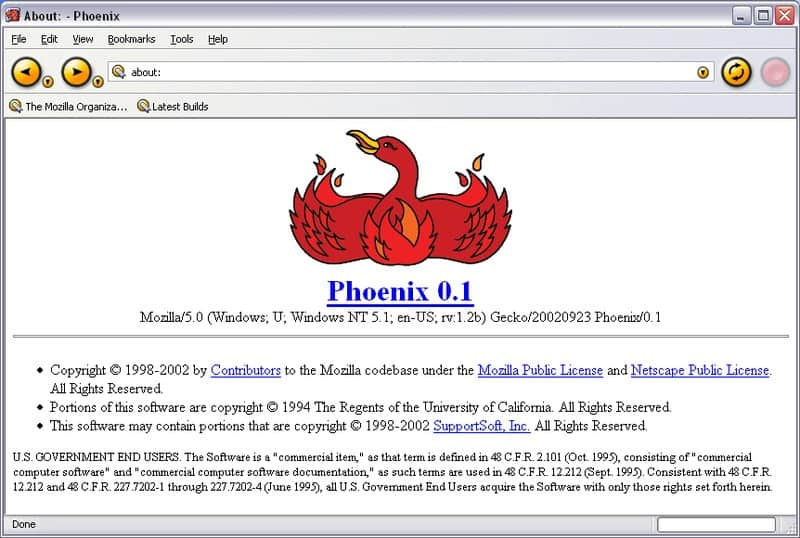Open the address bar URL history dropdown
Viewport: 800px width, 538px height.
click(703, 72)
